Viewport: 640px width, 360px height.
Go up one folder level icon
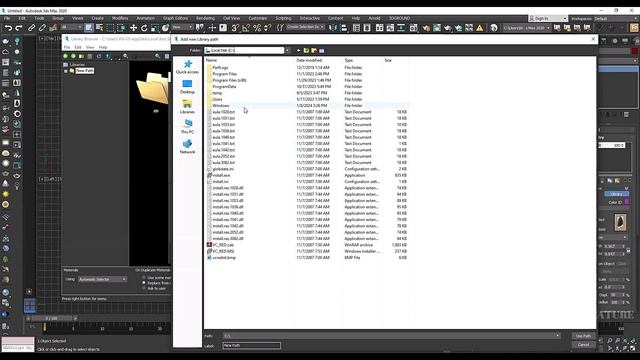pyautogui.click(x=306, y=51)
